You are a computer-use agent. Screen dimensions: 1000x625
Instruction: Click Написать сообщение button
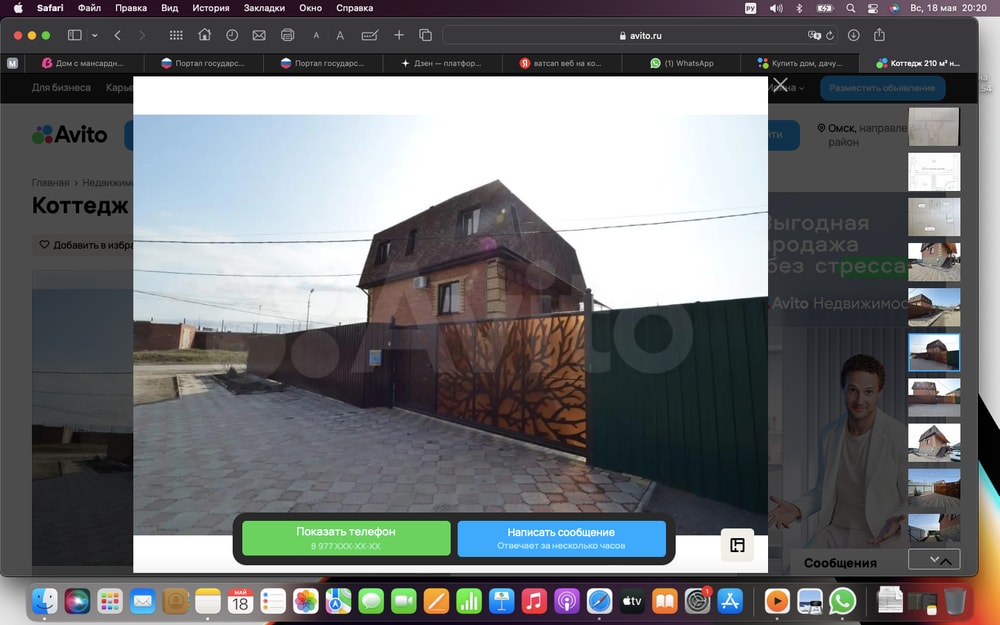561,538
